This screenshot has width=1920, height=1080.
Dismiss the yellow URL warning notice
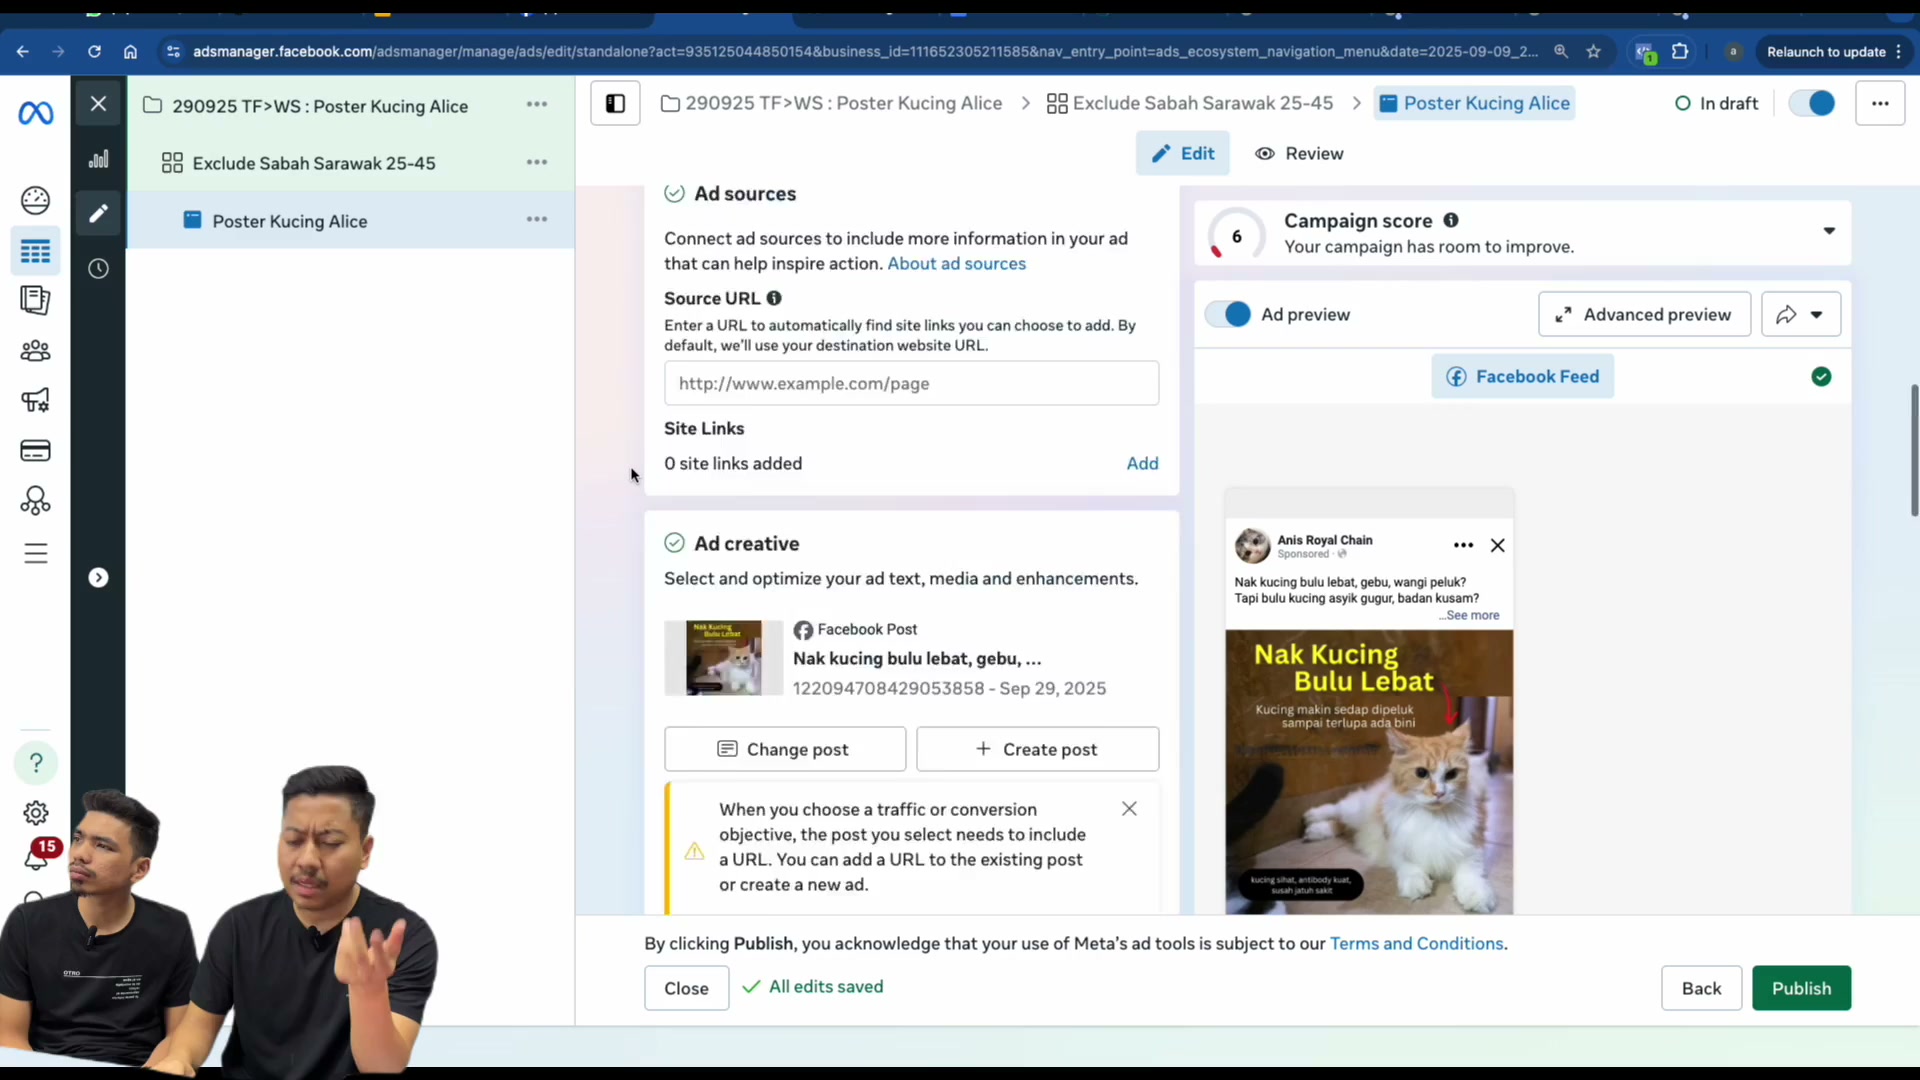click(x=1129, y=808)
